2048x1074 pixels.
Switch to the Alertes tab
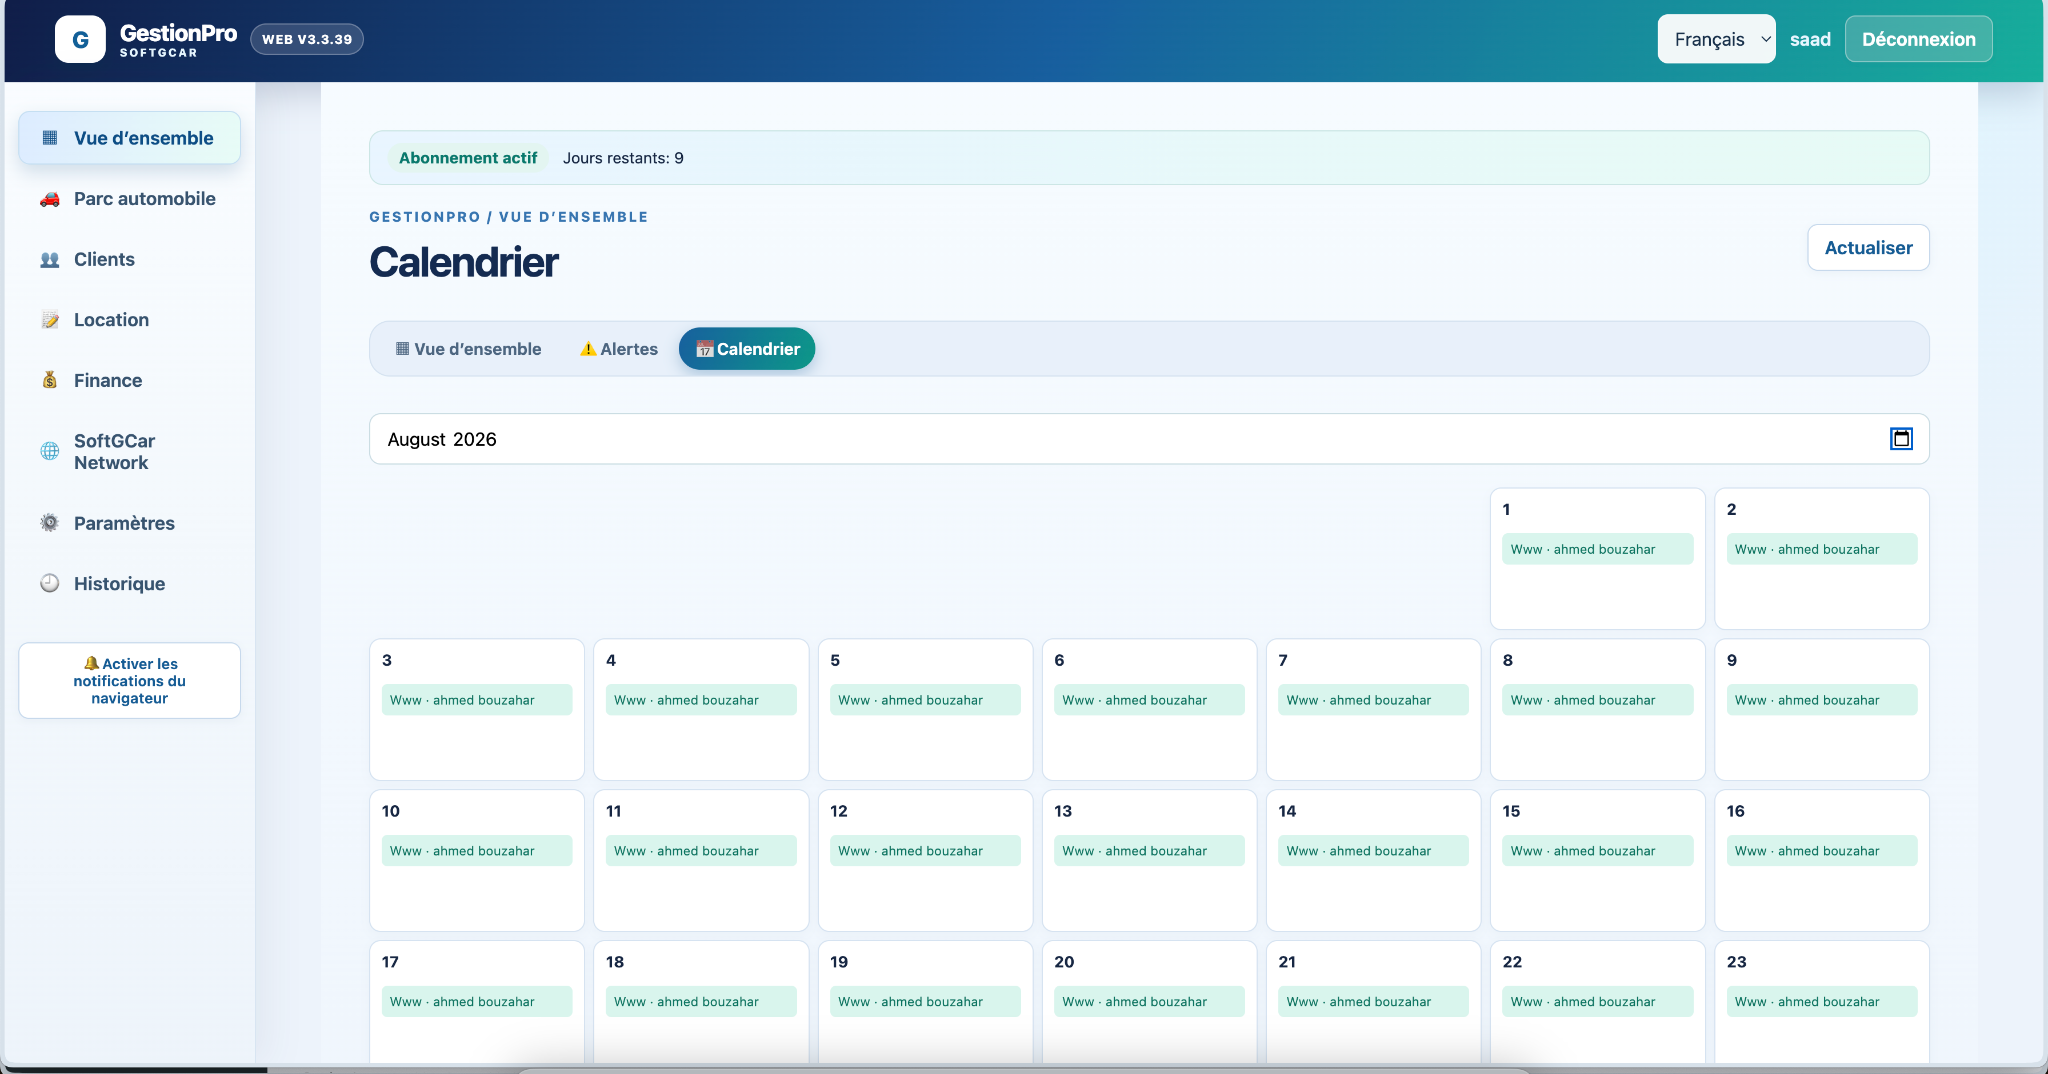[x=619, y=349]
